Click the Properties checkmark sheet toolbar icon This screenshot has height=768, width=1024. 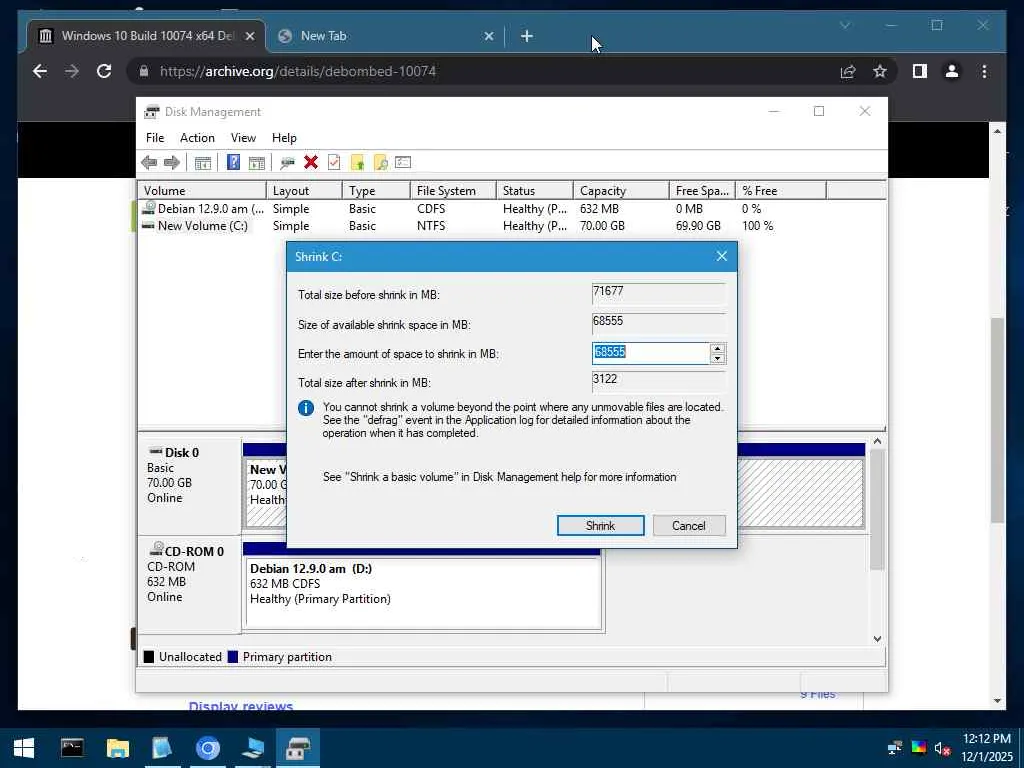pos(334,162)
